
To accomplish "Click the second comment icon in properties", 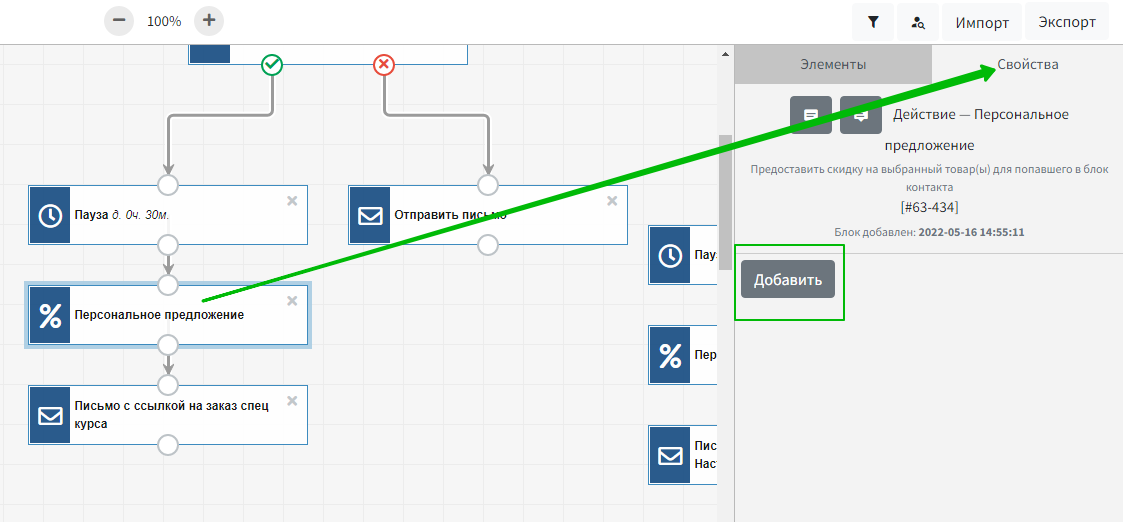I will 860,115.
